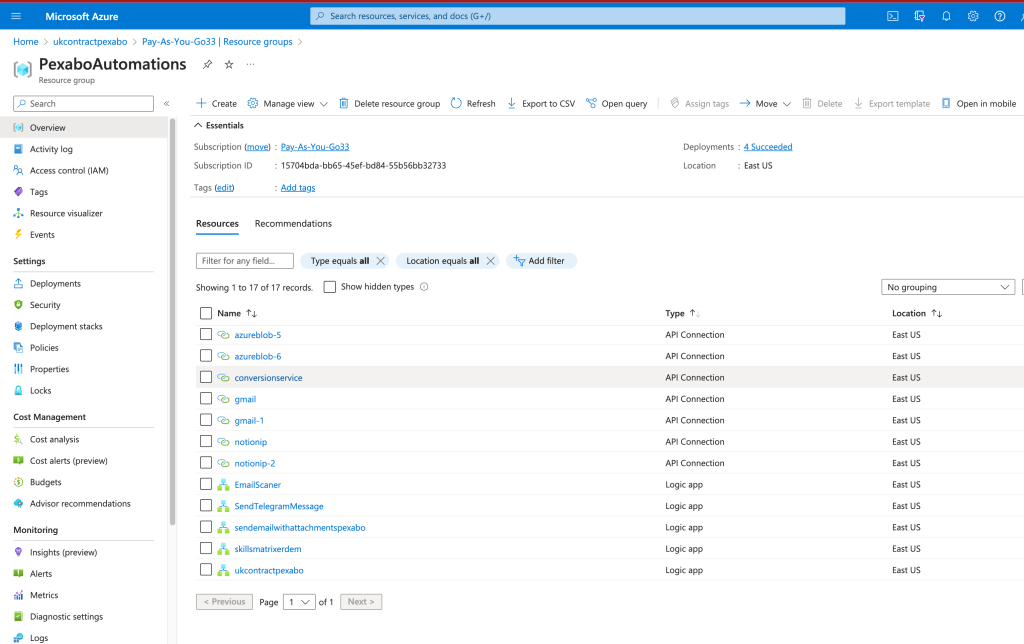Open Events in the sidebar
This screenshot has width=1024, height=644.
coord(42,235)
